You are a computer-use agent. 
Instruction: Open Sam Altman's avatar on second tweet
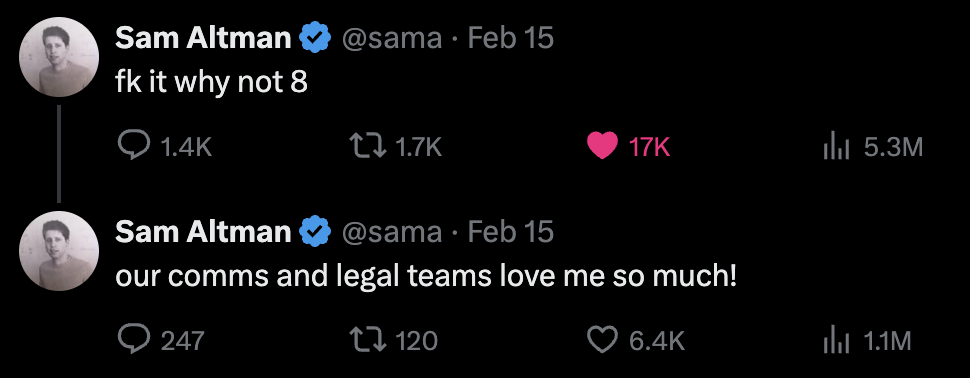tap(59, 251)
